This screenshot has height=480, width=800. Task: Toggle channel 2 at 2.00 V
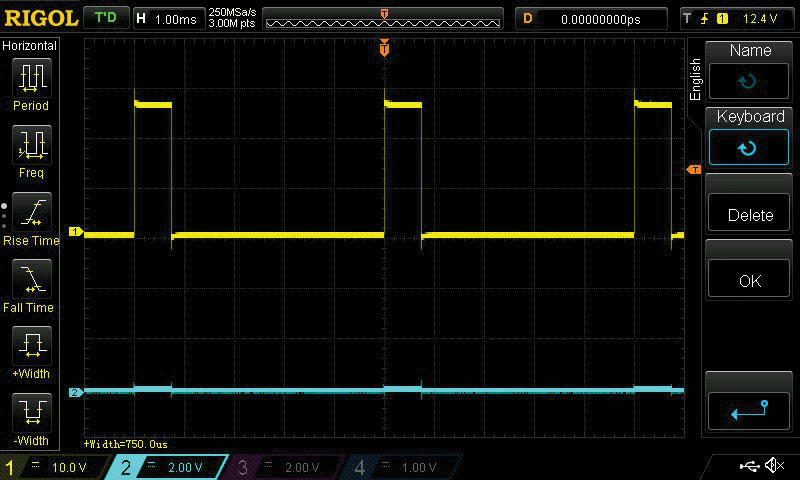(x=170, y=467)
